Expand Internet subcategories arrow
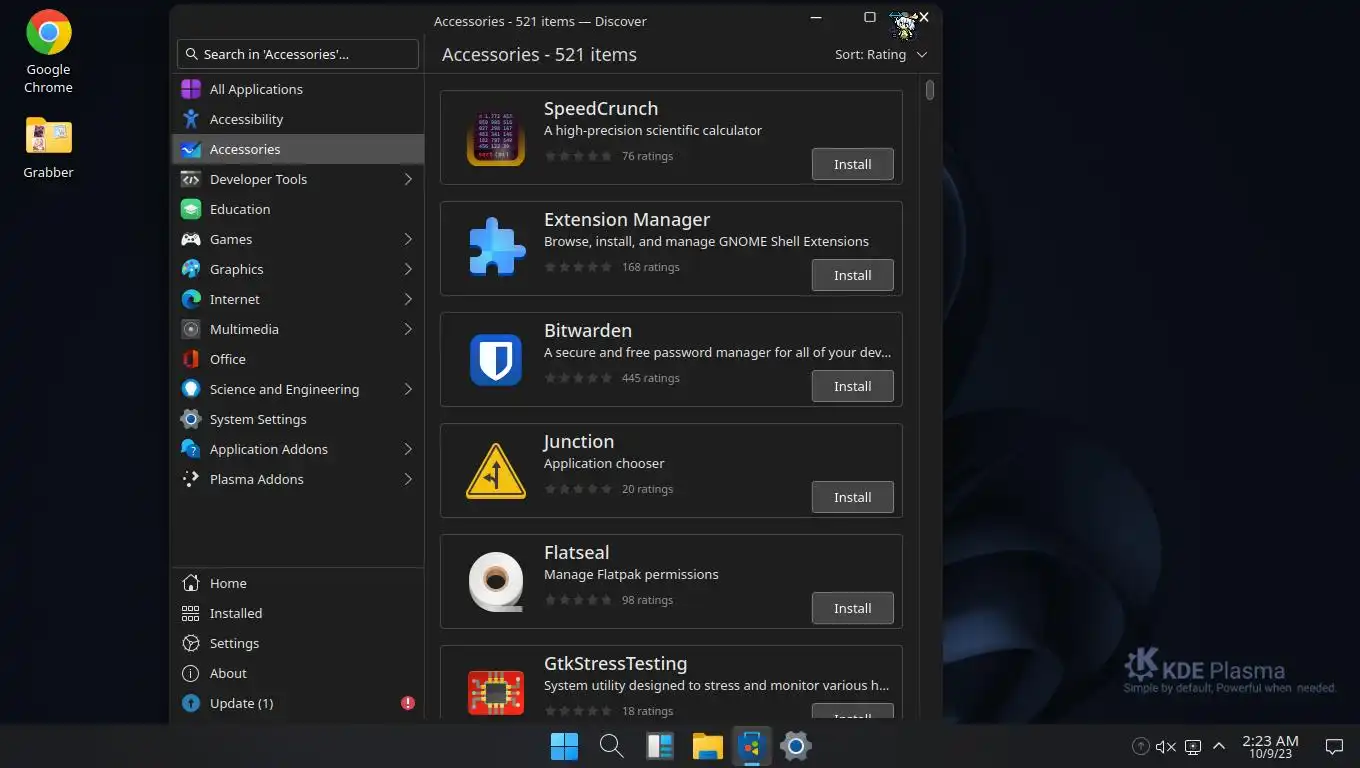 (x=408, y=299)
